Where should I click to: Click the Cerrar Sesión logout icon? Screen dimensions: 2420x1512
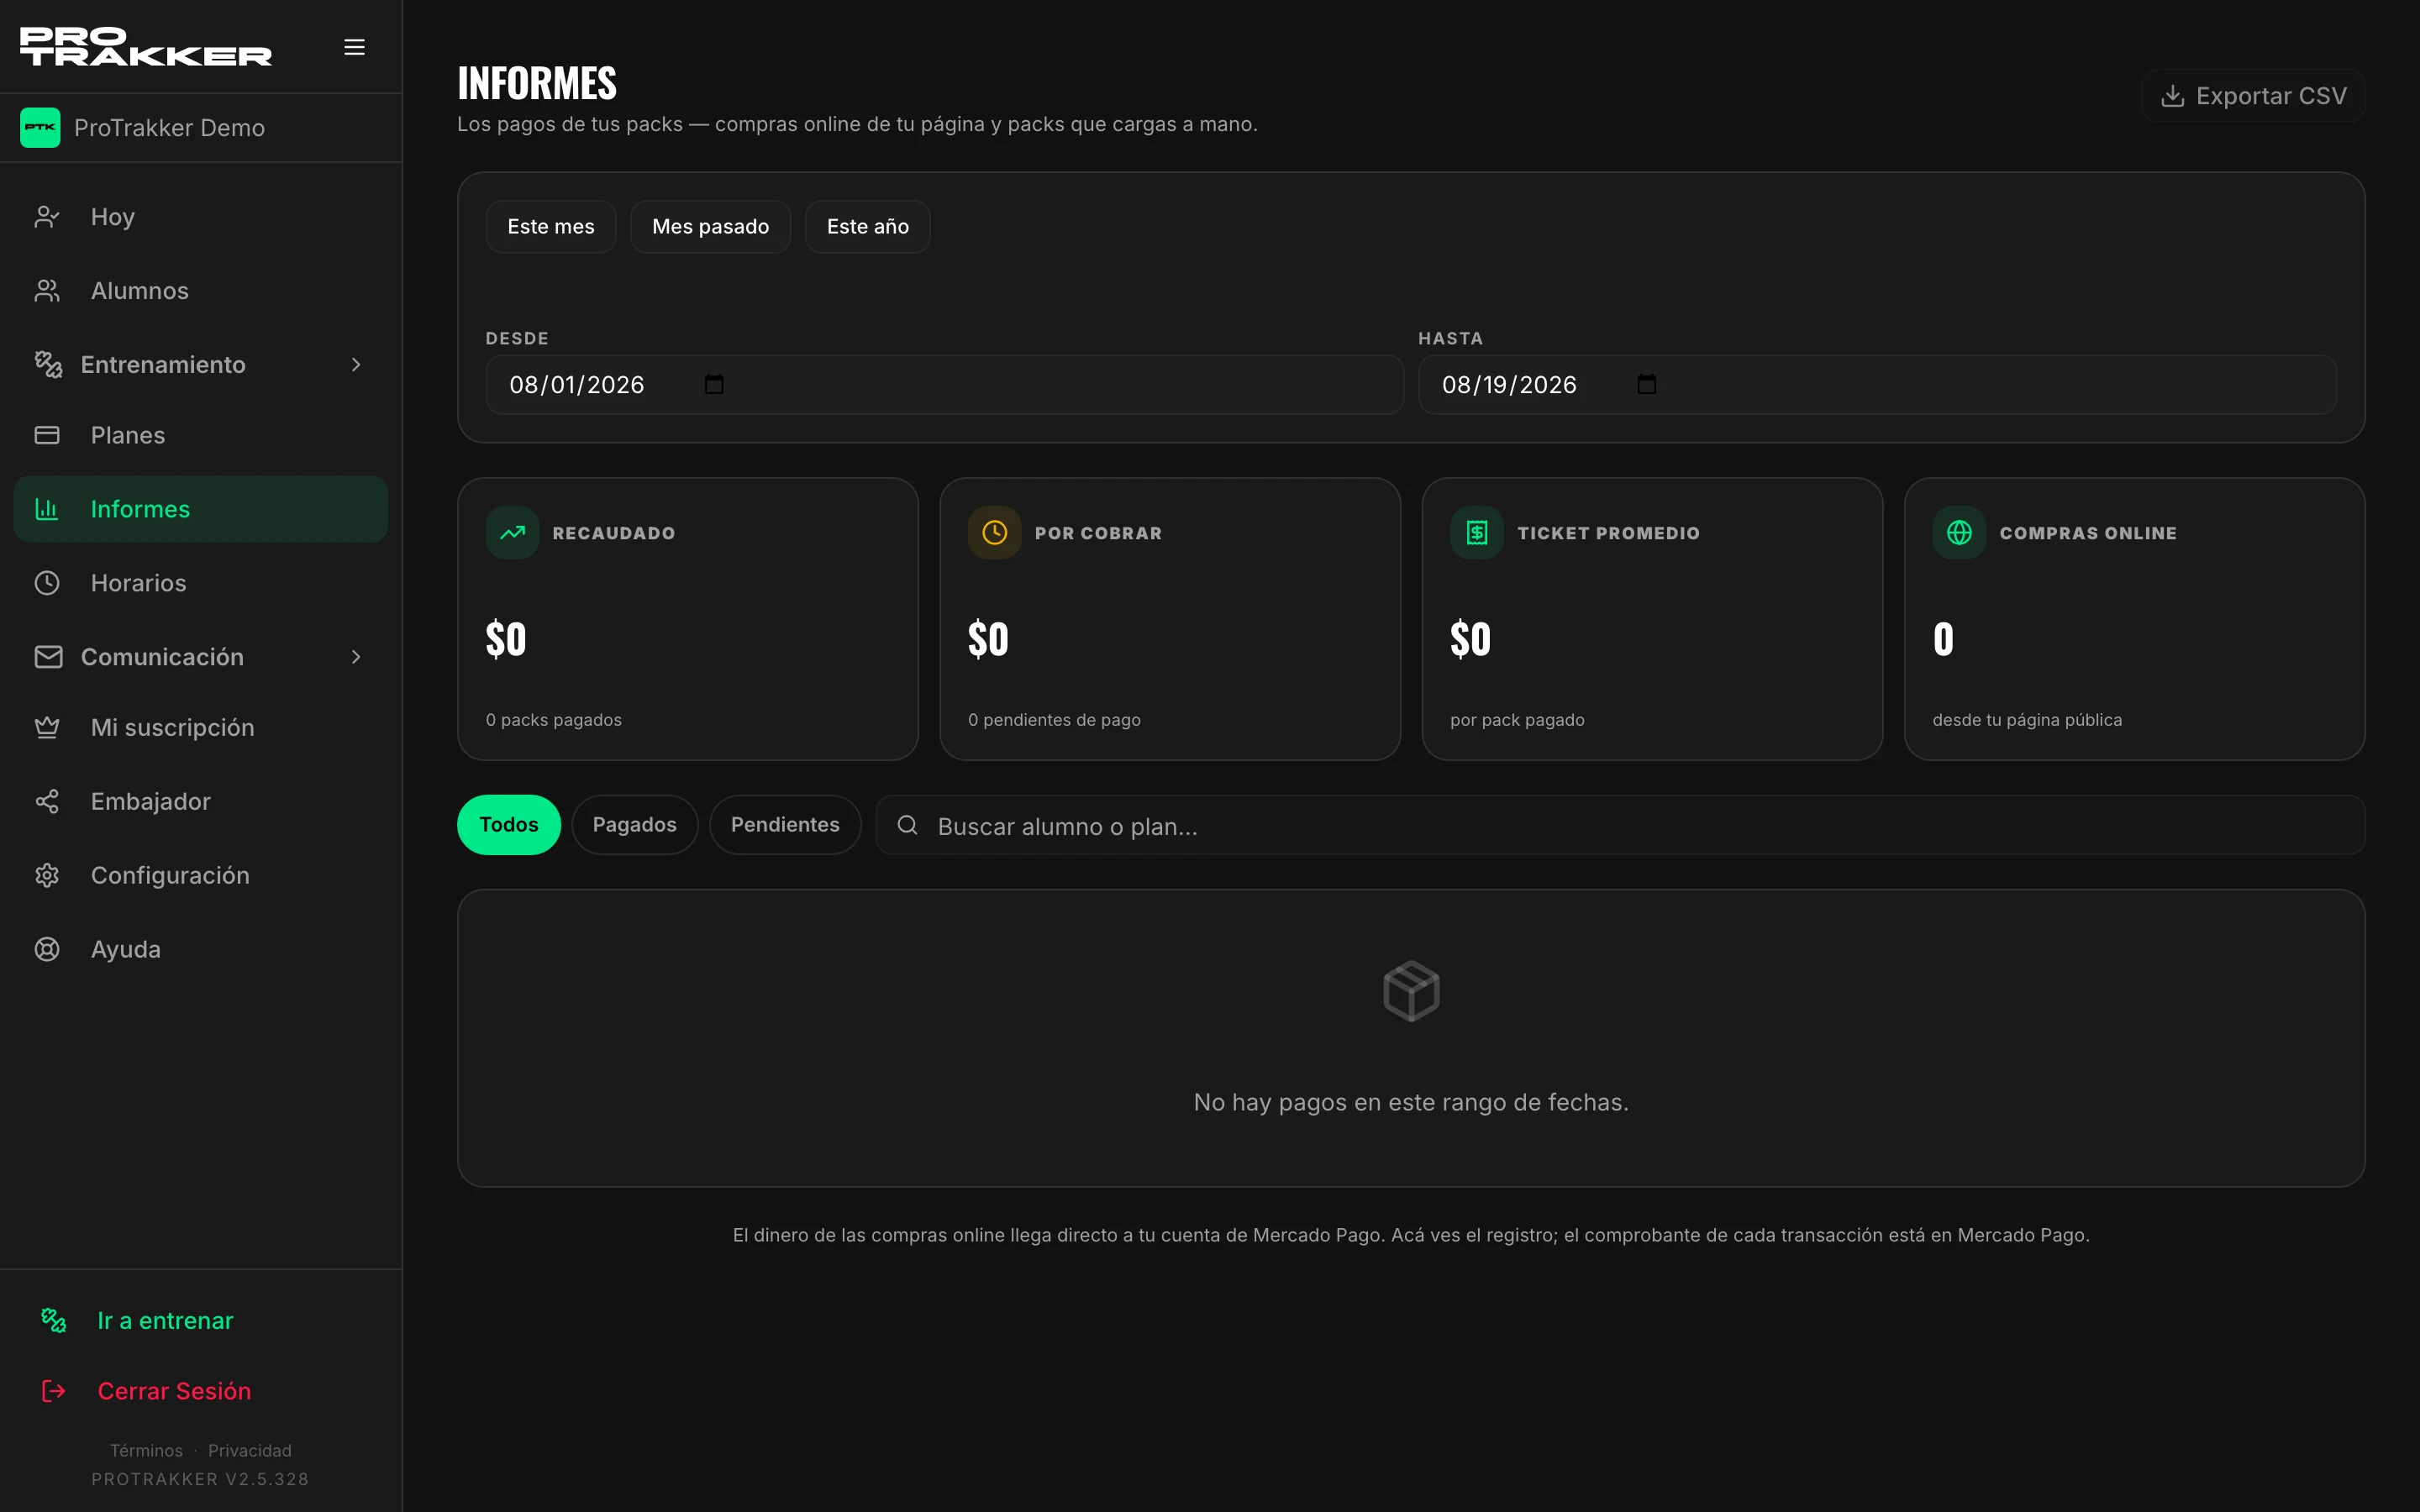pos(54,1391)
